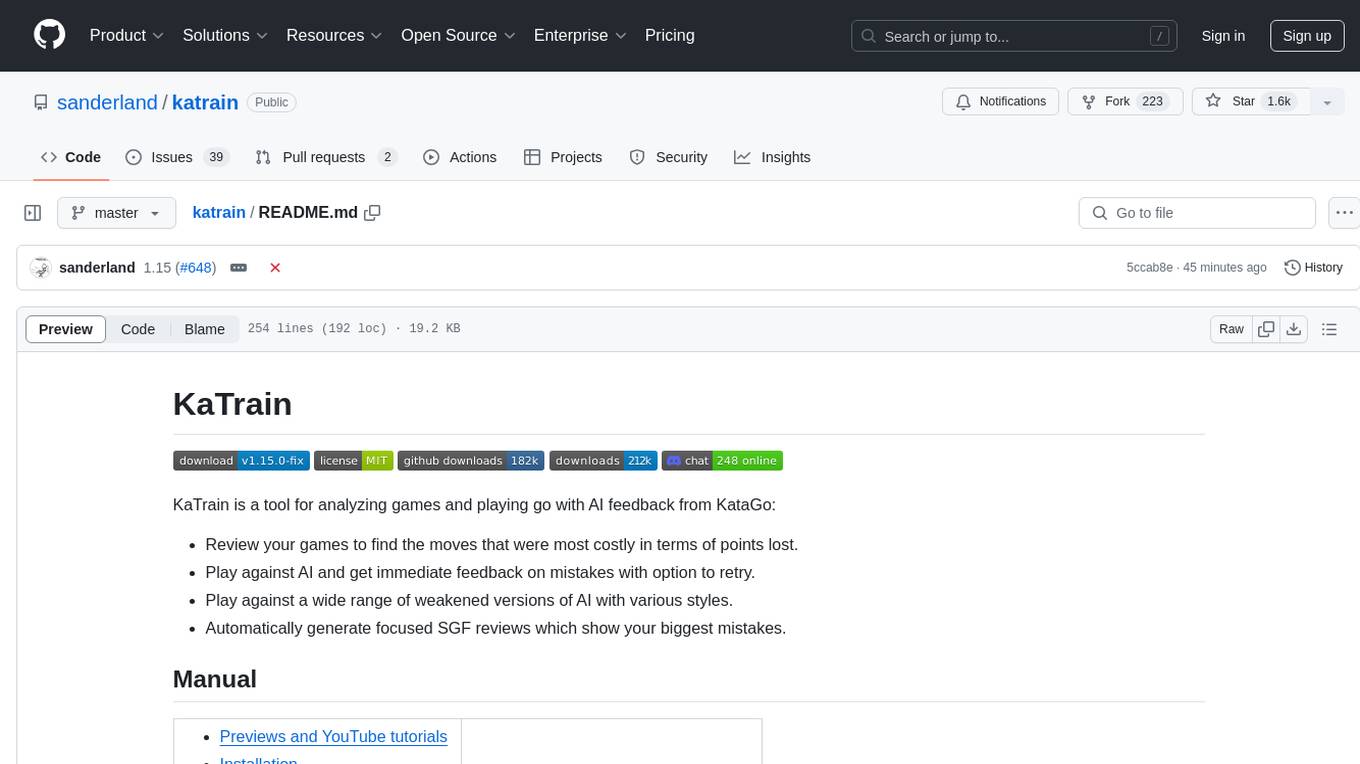Viewport: 1360px width, 764px height.
Task: Copy raw file contents icon
Action: [x=1266, y=329]
